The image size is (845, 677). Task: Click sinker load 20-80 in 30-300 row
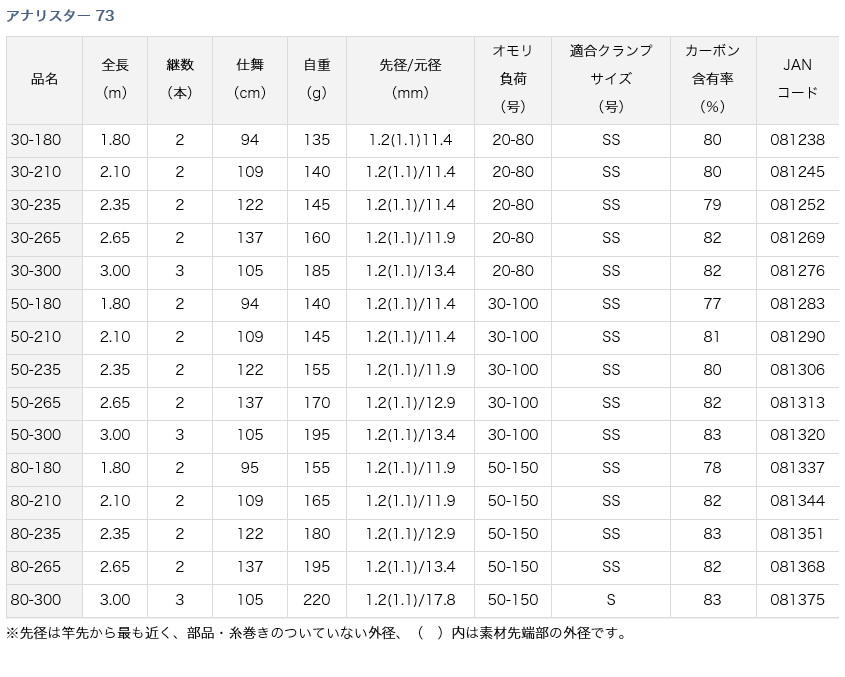point(513,271)
